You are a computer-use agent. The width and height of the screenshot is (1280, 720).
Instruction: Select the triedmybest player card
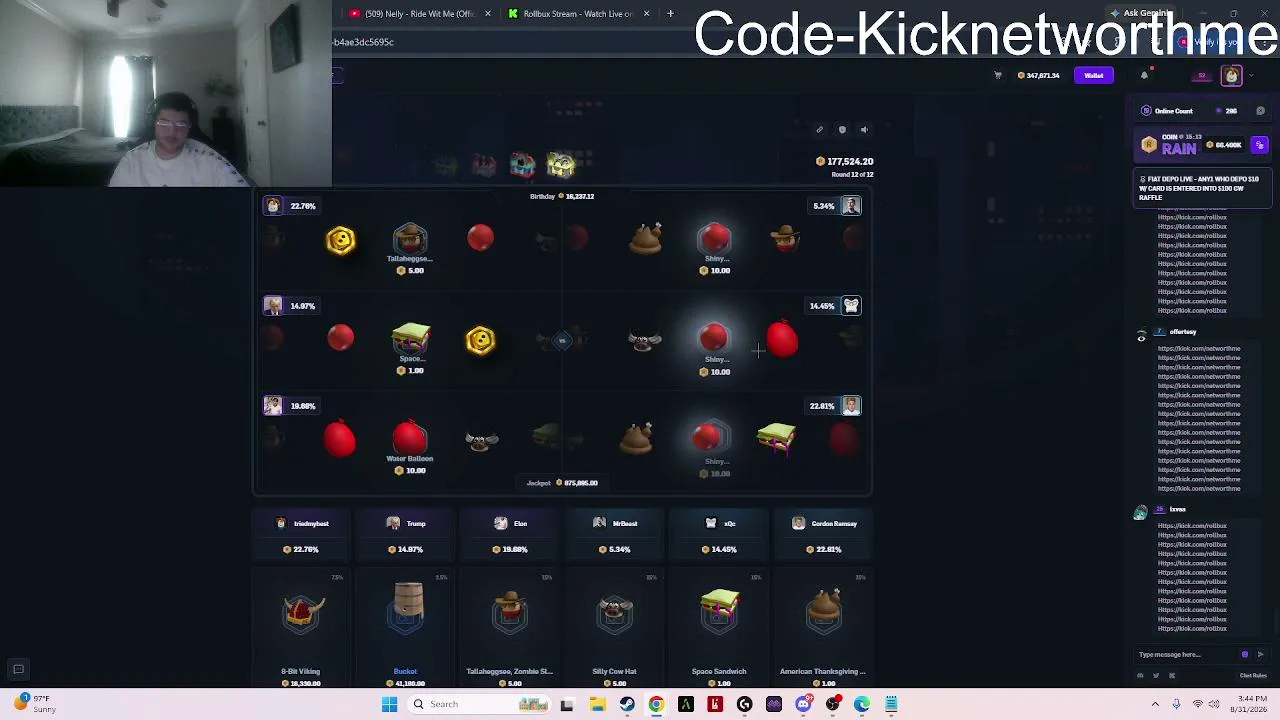[301, 536]
